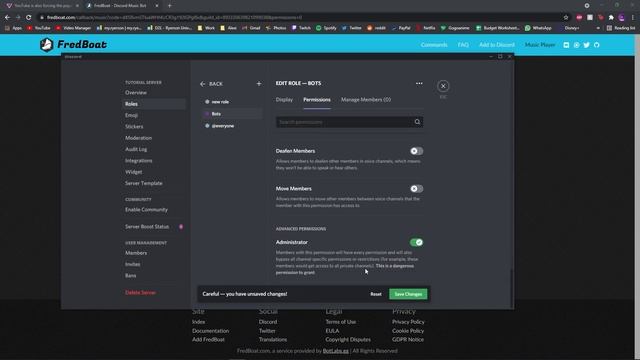The image size is (640, 360).
Task: Open FAQ in FredBoat navigation
Action: [463, 45]
